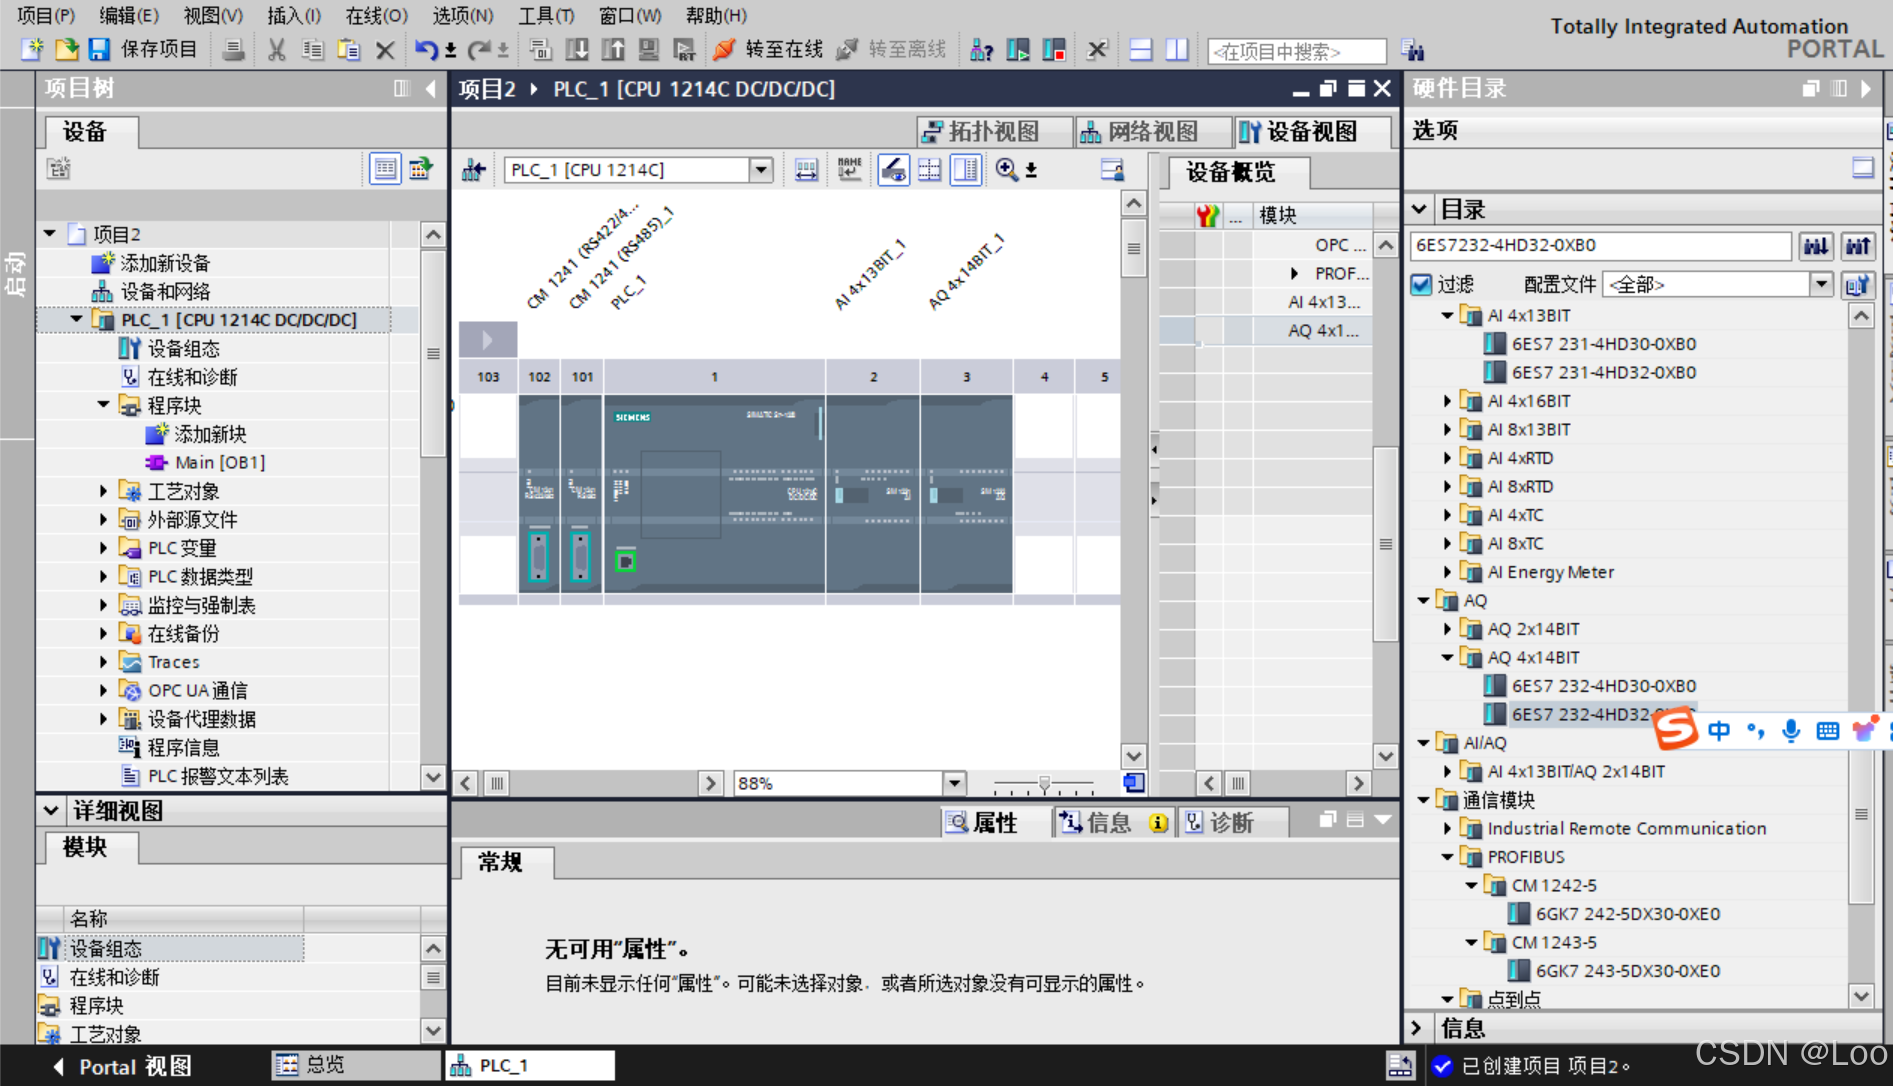The width and height of the screenshot is (1893, 1086).
Task: Click the project search input field
Action: point(1297,51)
